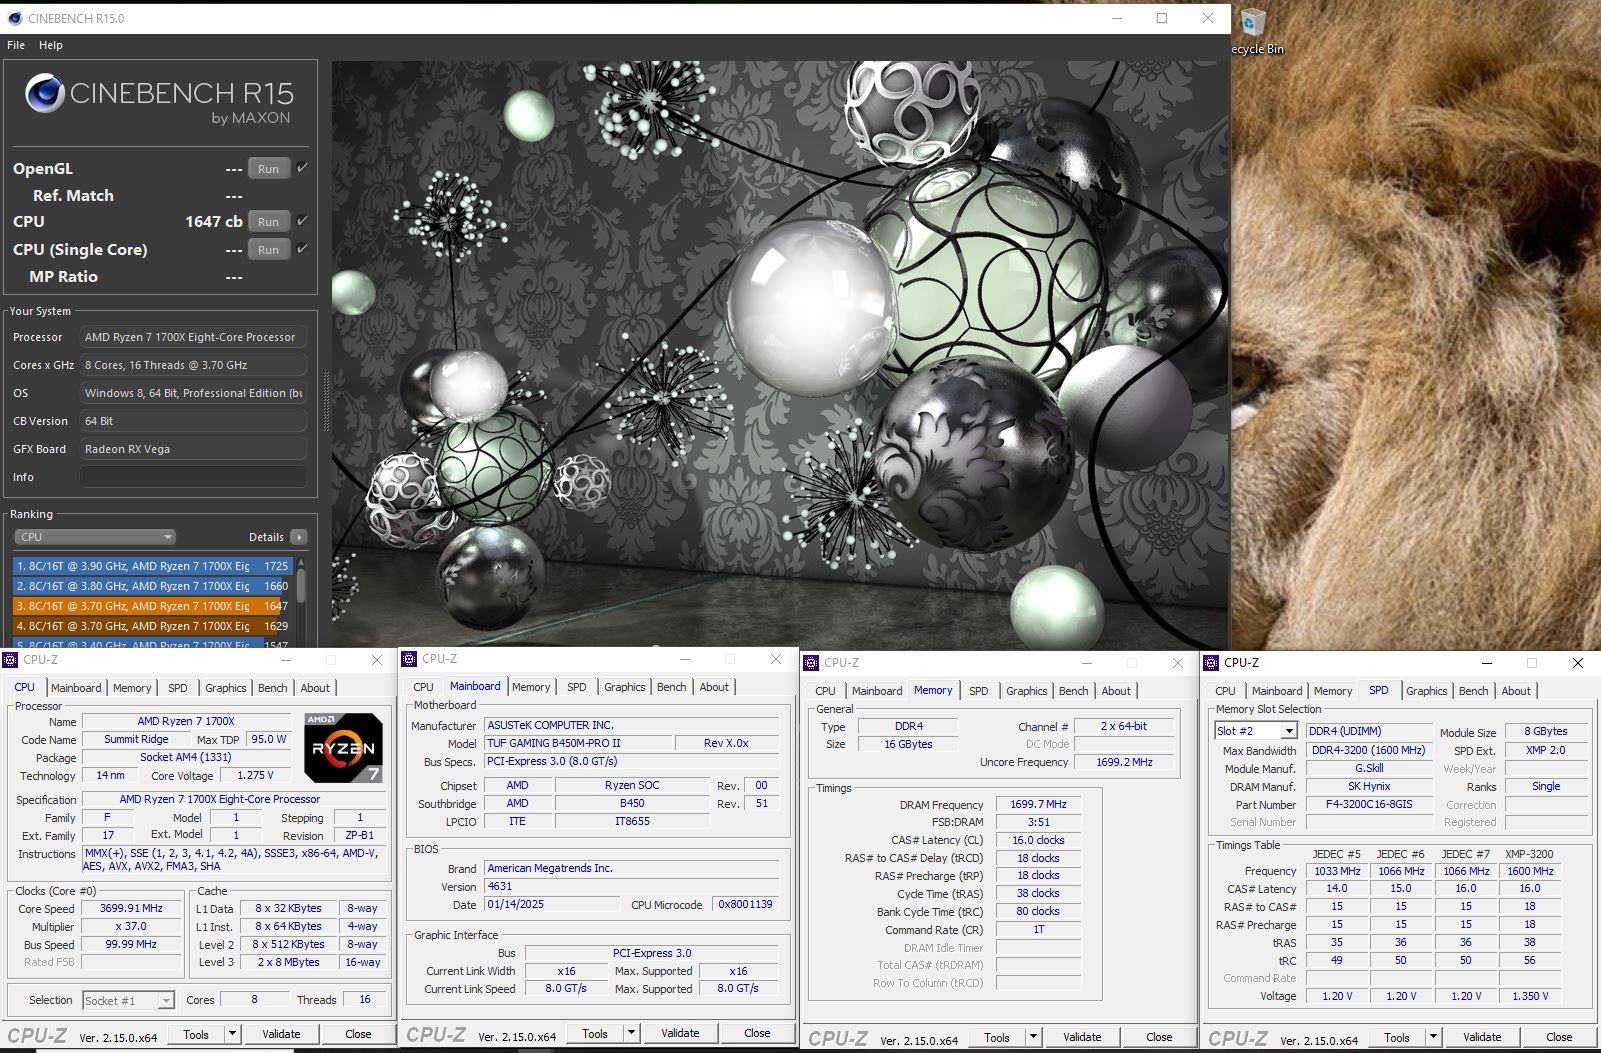Click the Processor field in Your System
The height and width of the screenshot is (1053, 1601).
193,337
